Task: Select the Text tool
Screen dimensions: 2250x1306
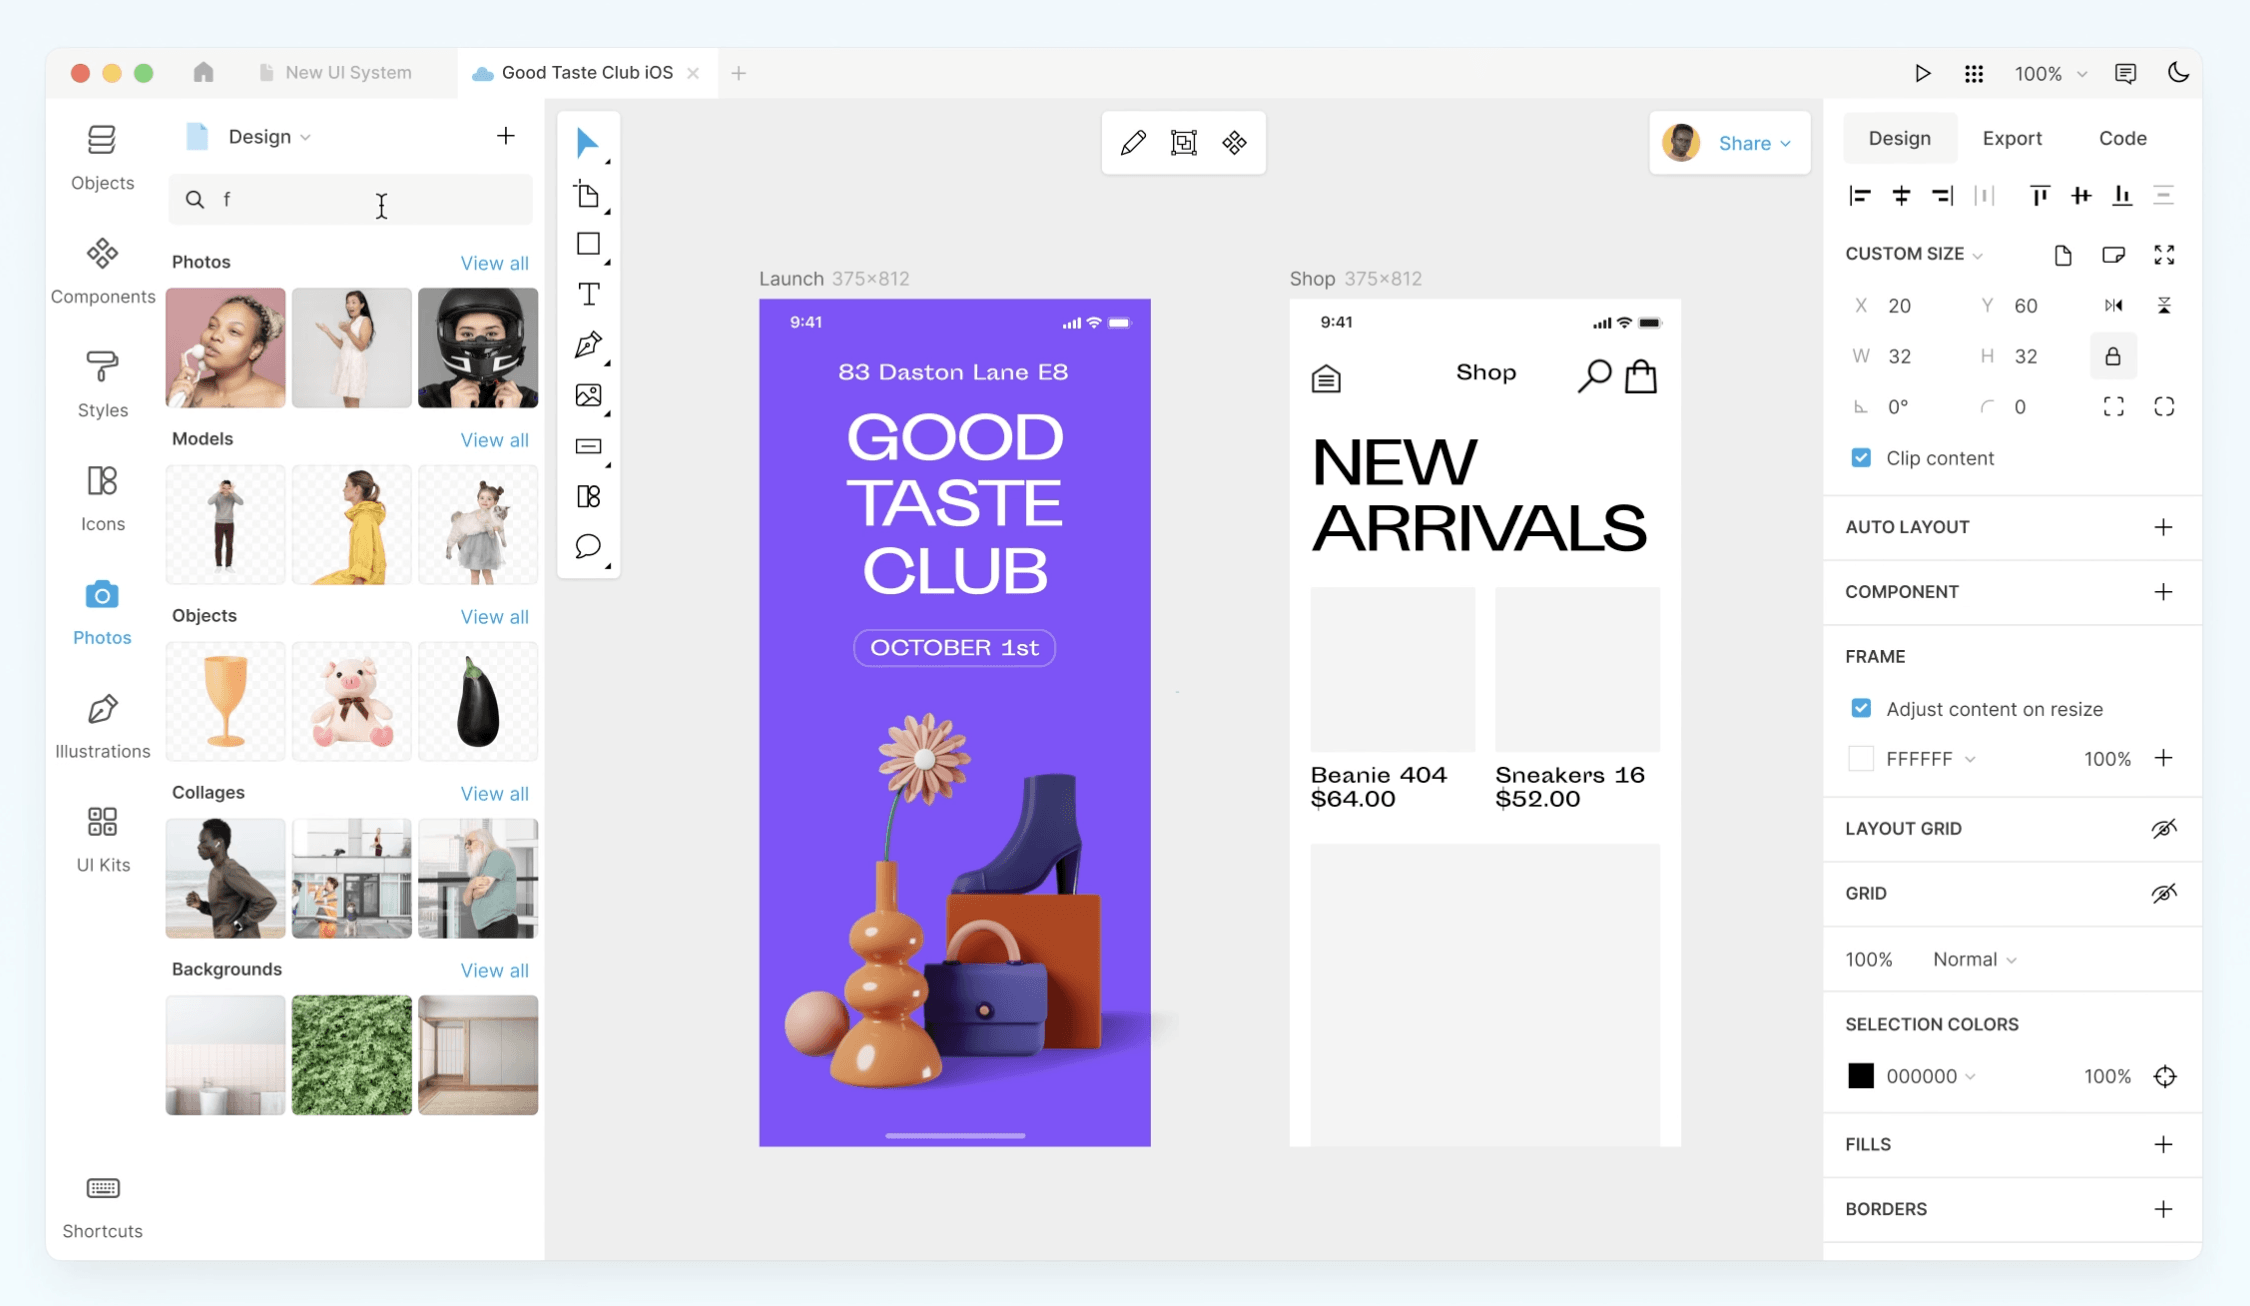Action: click(588, 295)
